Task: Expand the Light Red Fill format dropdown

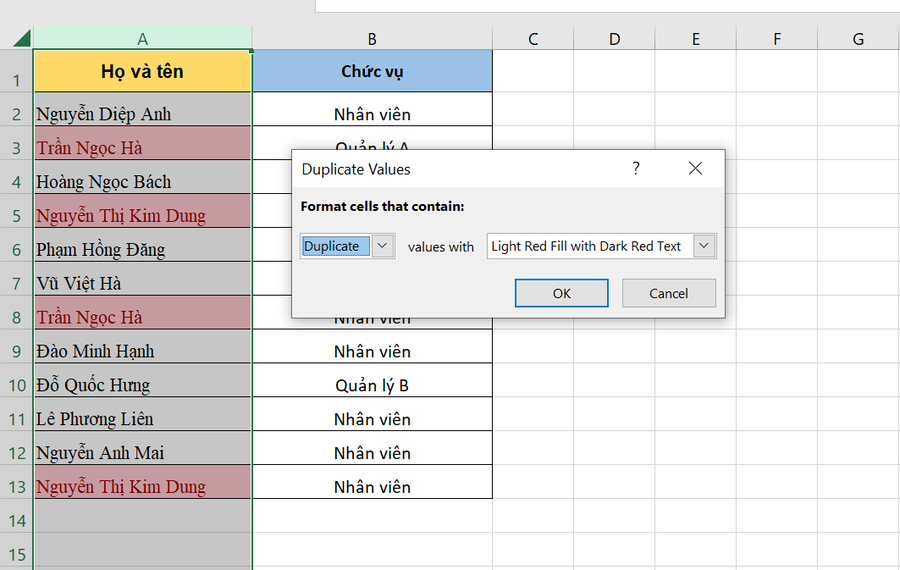Action: pyautogui.click(x=704, y=246)
